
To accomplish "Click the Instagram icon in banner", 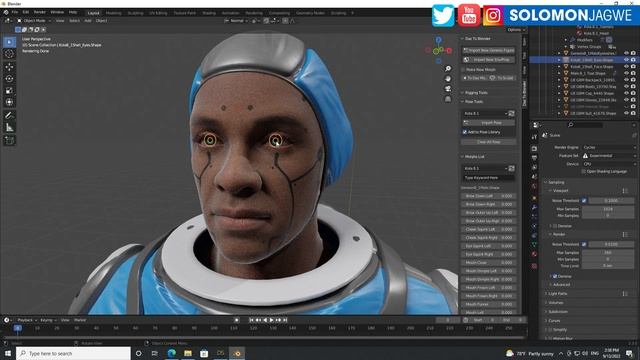I will click(493, 16).
